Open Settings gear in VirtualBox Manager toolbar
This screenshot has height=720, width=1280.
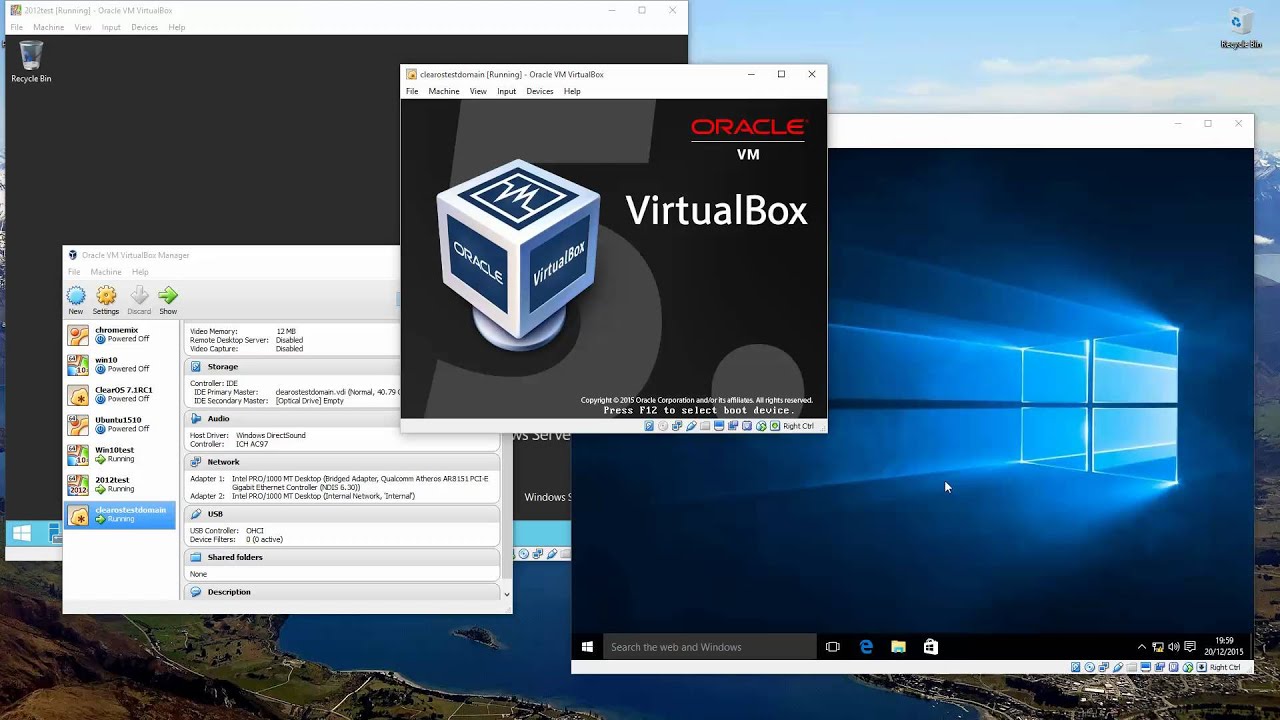[x=106, y=295]
